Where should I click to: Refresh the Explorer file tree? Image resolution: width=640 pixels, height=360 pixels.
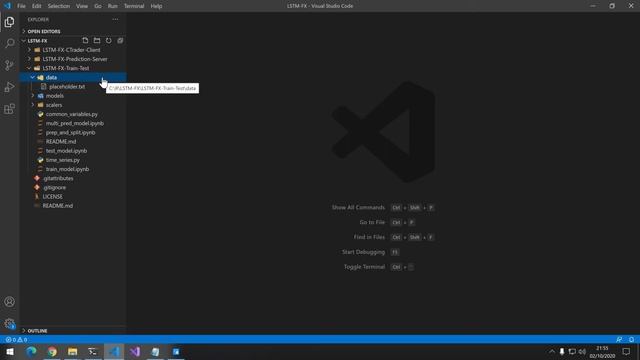pyautogui.click(x=109, y=40)
